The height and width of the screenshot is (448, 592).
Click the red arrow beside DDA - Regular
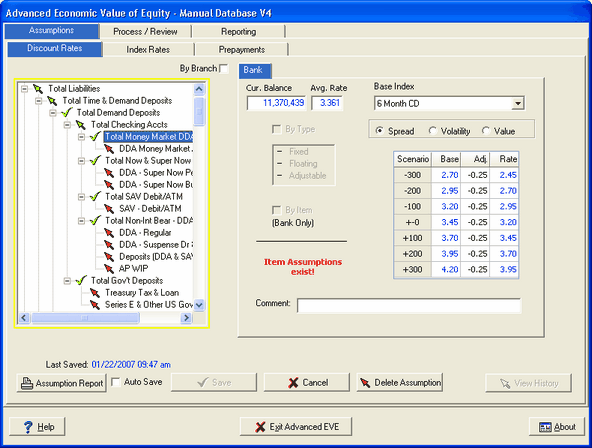(x=109, y=232)
